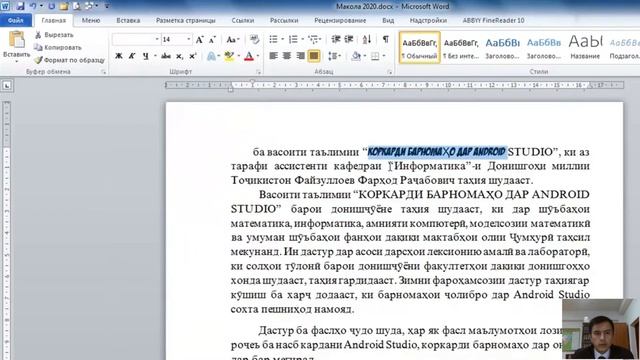Switch to the Вид tab
This screenshot has height=360, width=640.
tap(388, 20)
